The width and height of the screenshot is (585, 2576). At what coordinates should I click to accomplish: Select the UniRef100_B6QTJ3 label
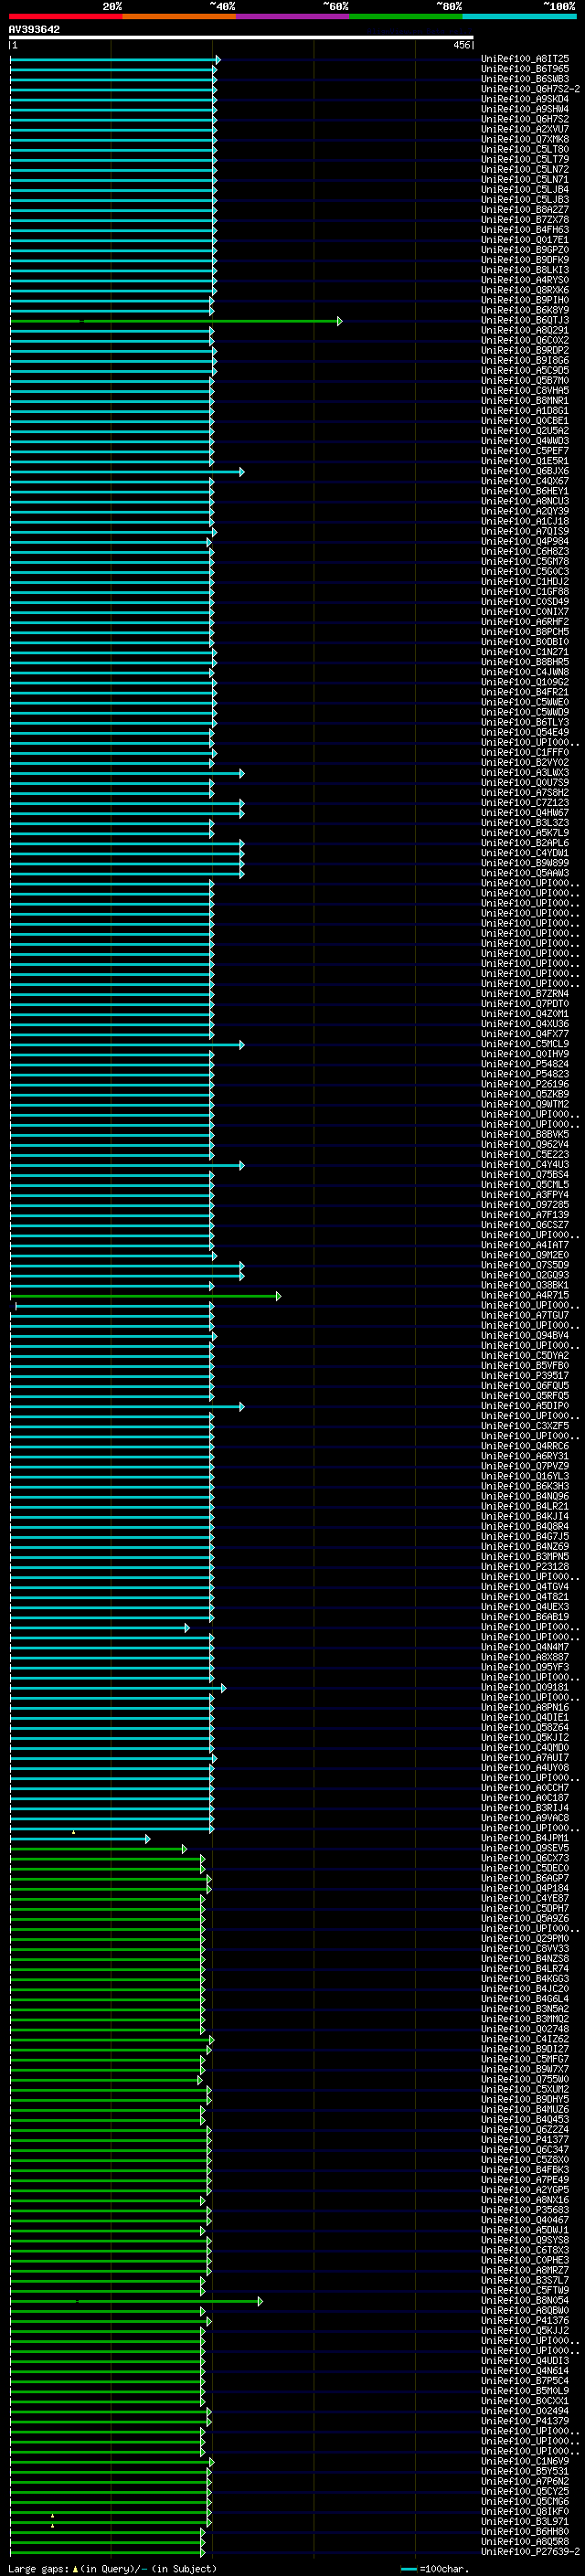tap(525, 320)
